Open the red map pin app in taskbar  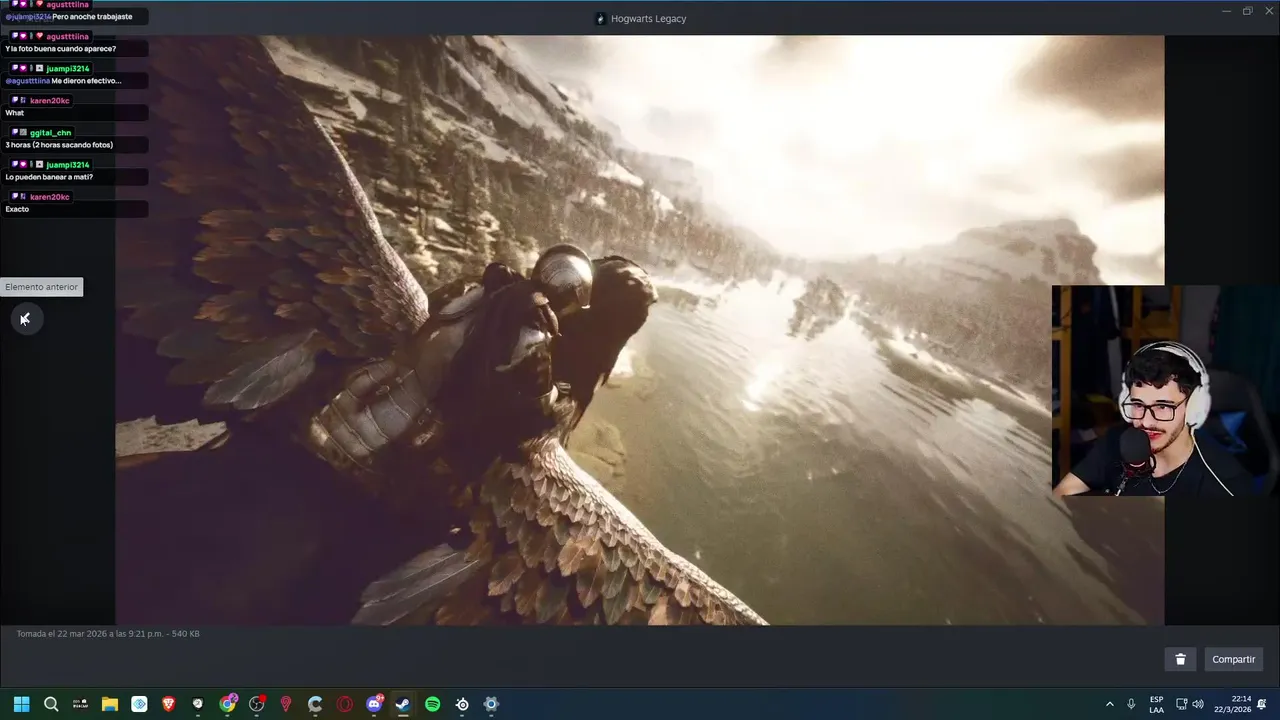click(x=286, y=704)
